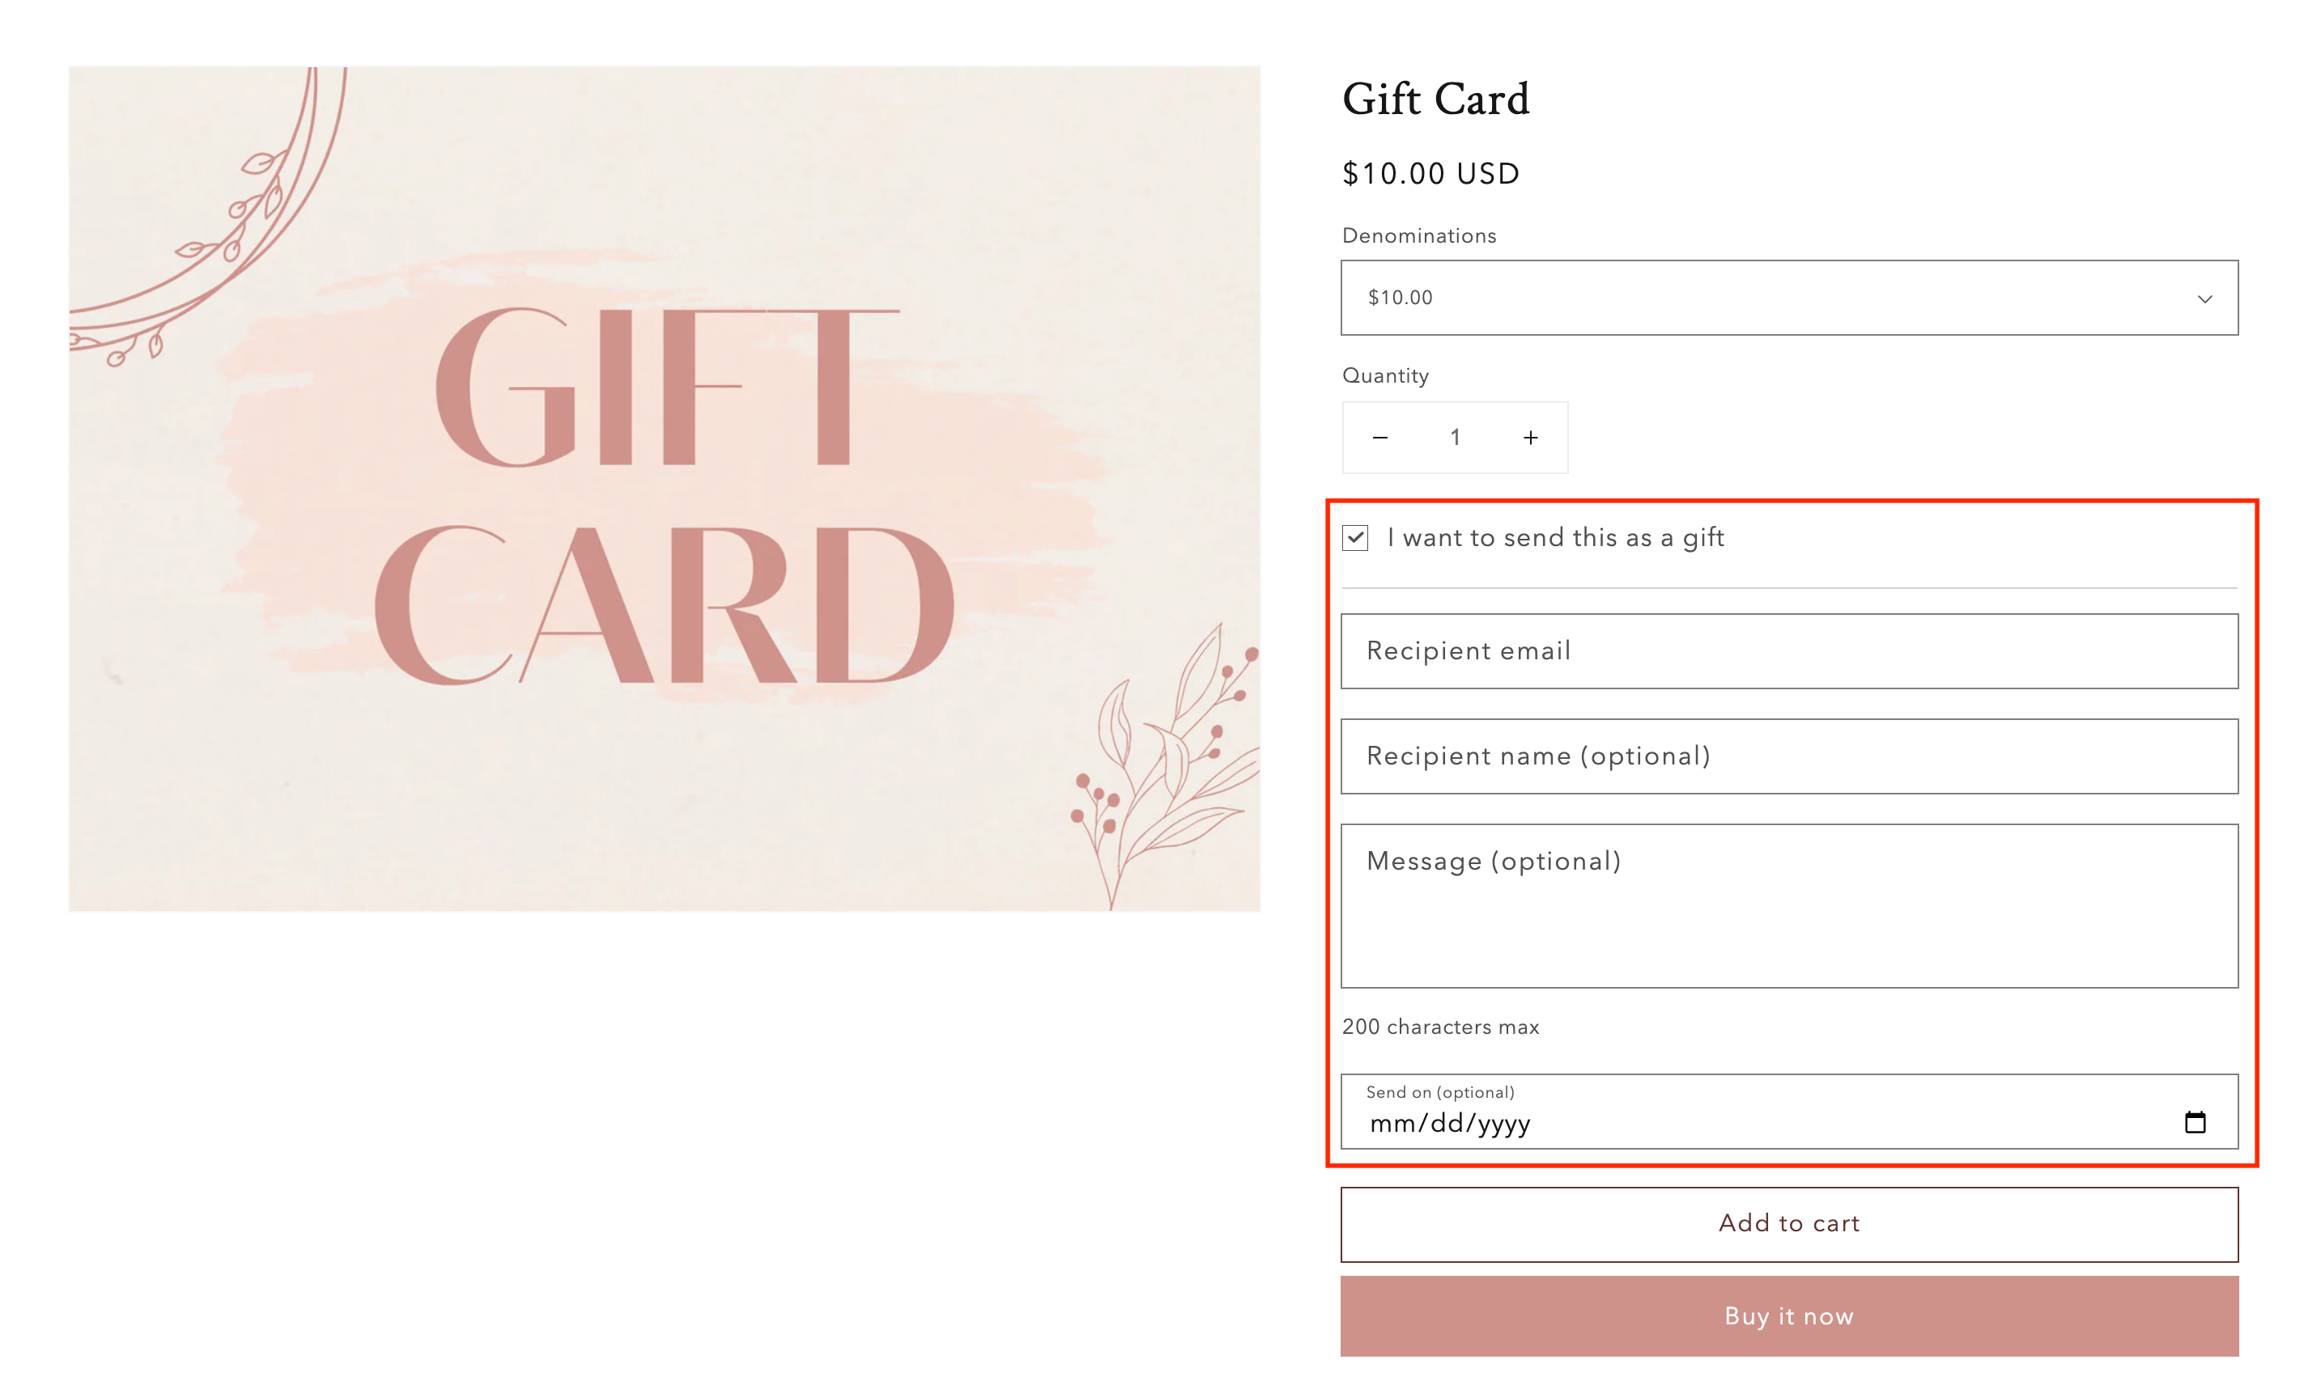The image size is (2304, 1385).
Task: Click the Denominations label
Action: 1419,236
